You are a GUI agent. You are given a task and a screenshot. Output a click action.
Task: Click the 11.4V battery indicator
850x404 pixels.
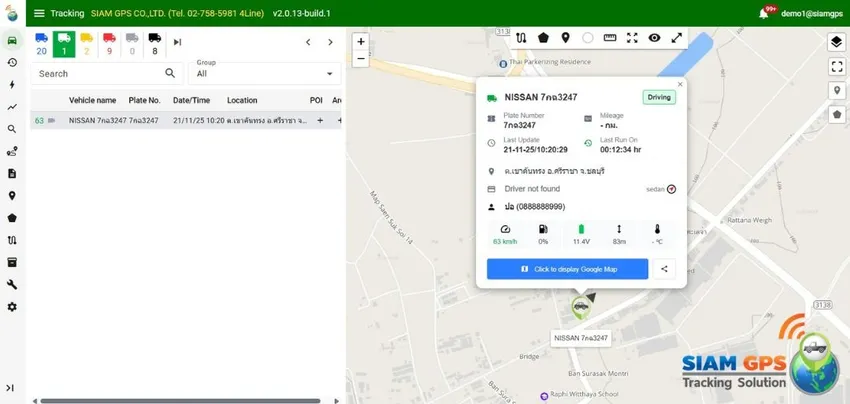click(x=581, y=235)
